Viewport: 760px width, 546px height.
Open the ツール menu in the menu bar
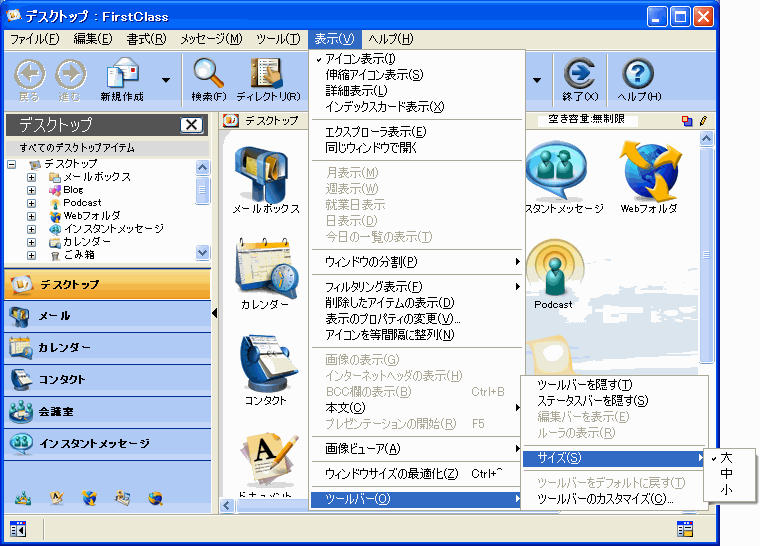tap(277, 39)
